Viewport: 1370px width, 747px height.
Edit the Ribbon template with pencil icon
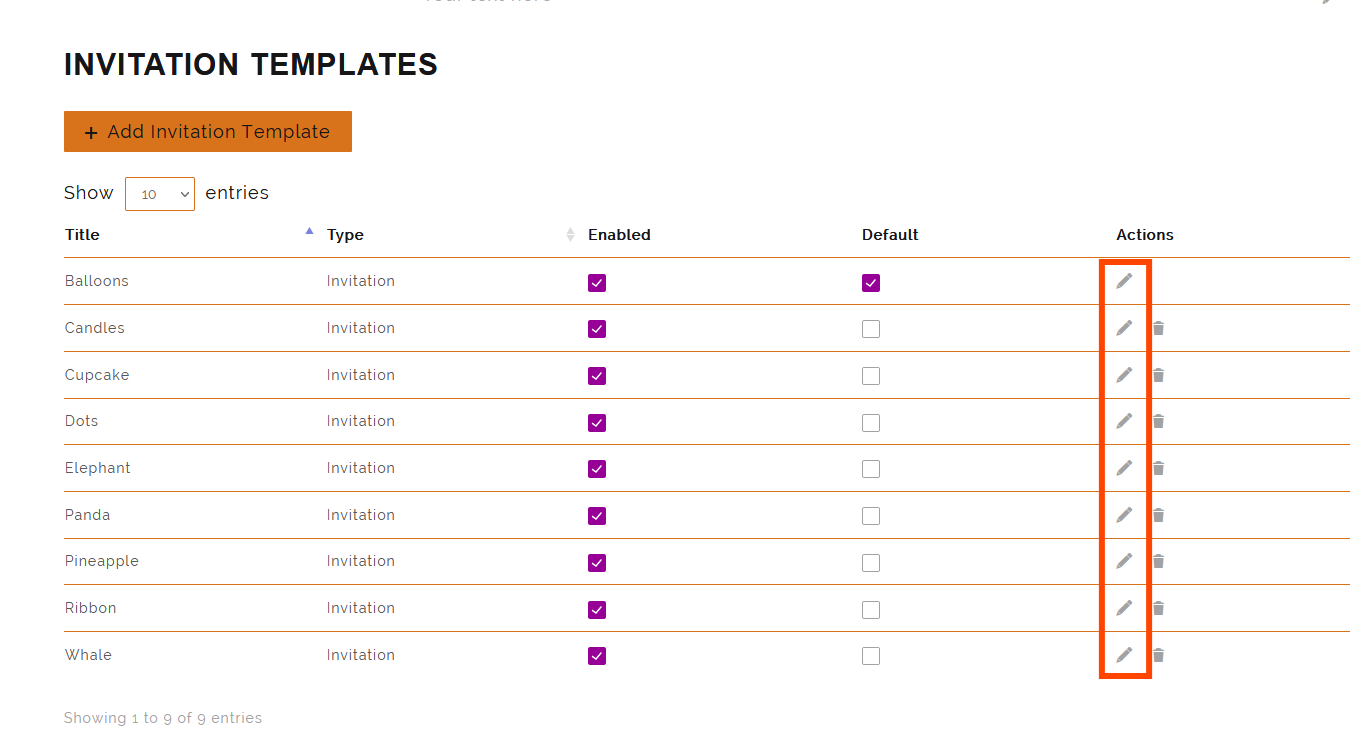[1125, 608]
